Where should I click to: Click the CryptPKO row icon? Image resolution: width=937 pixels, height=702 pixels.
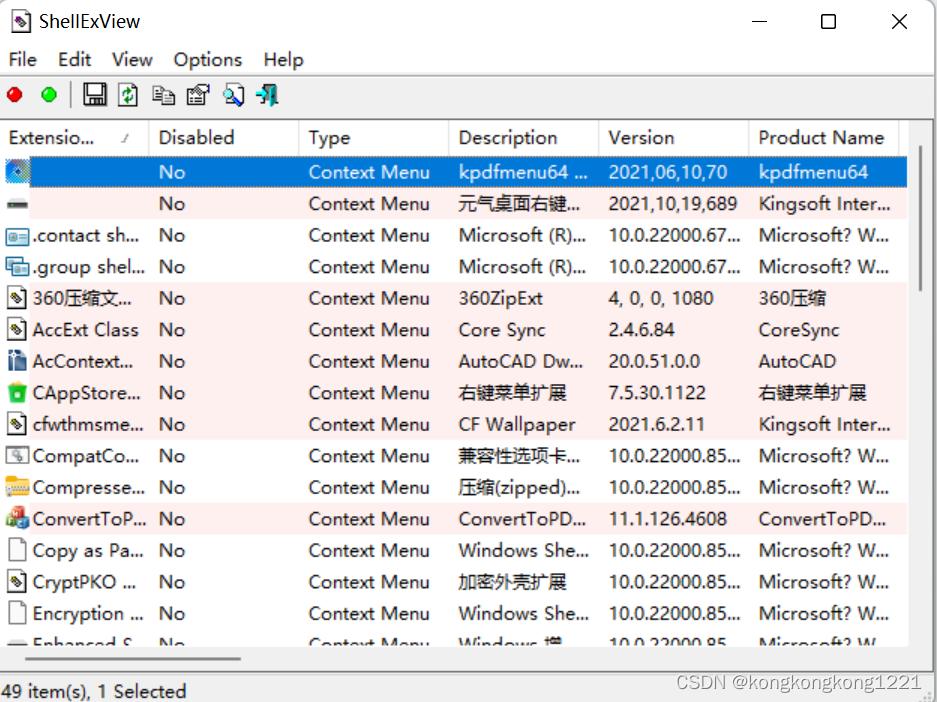click(17, 581)
